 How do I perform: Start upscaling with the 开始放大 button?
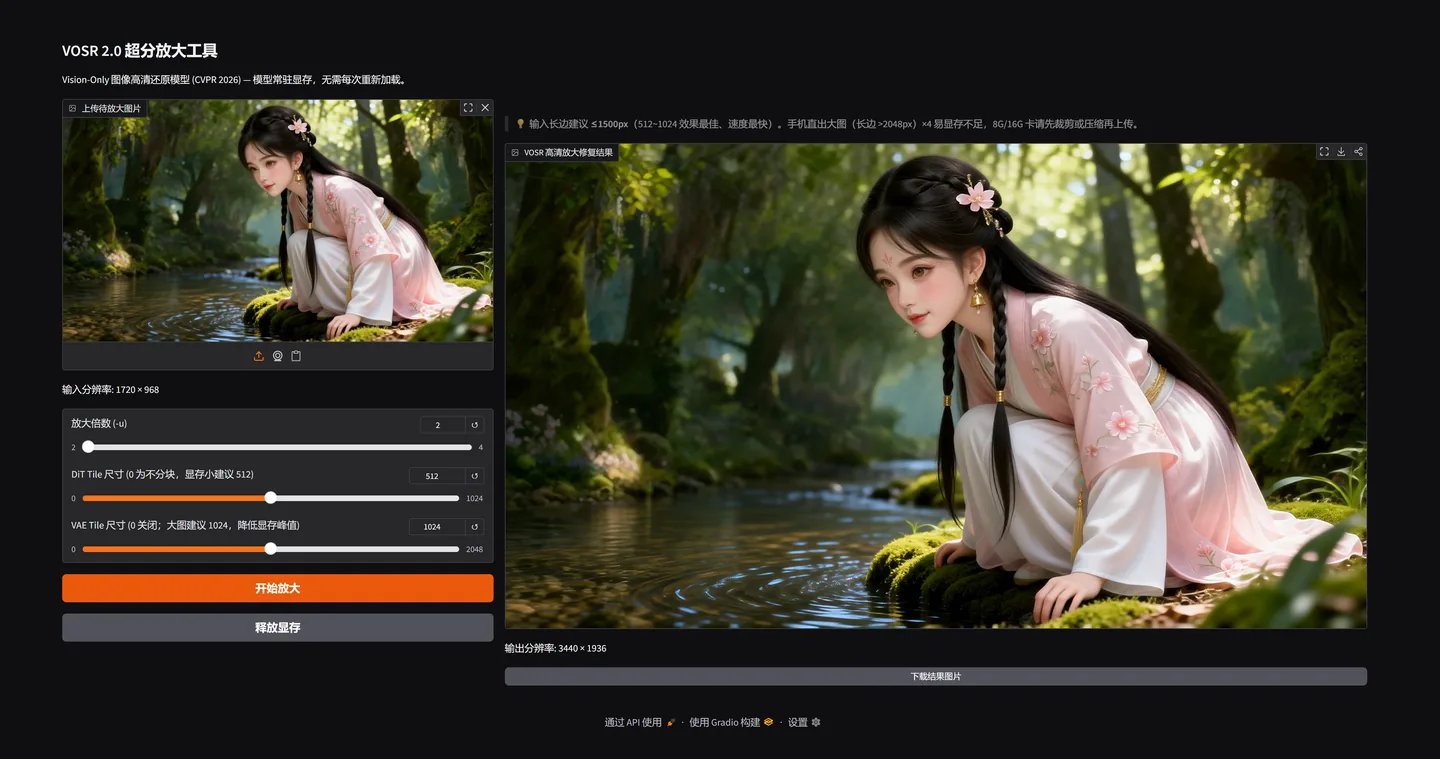(278, 588)
